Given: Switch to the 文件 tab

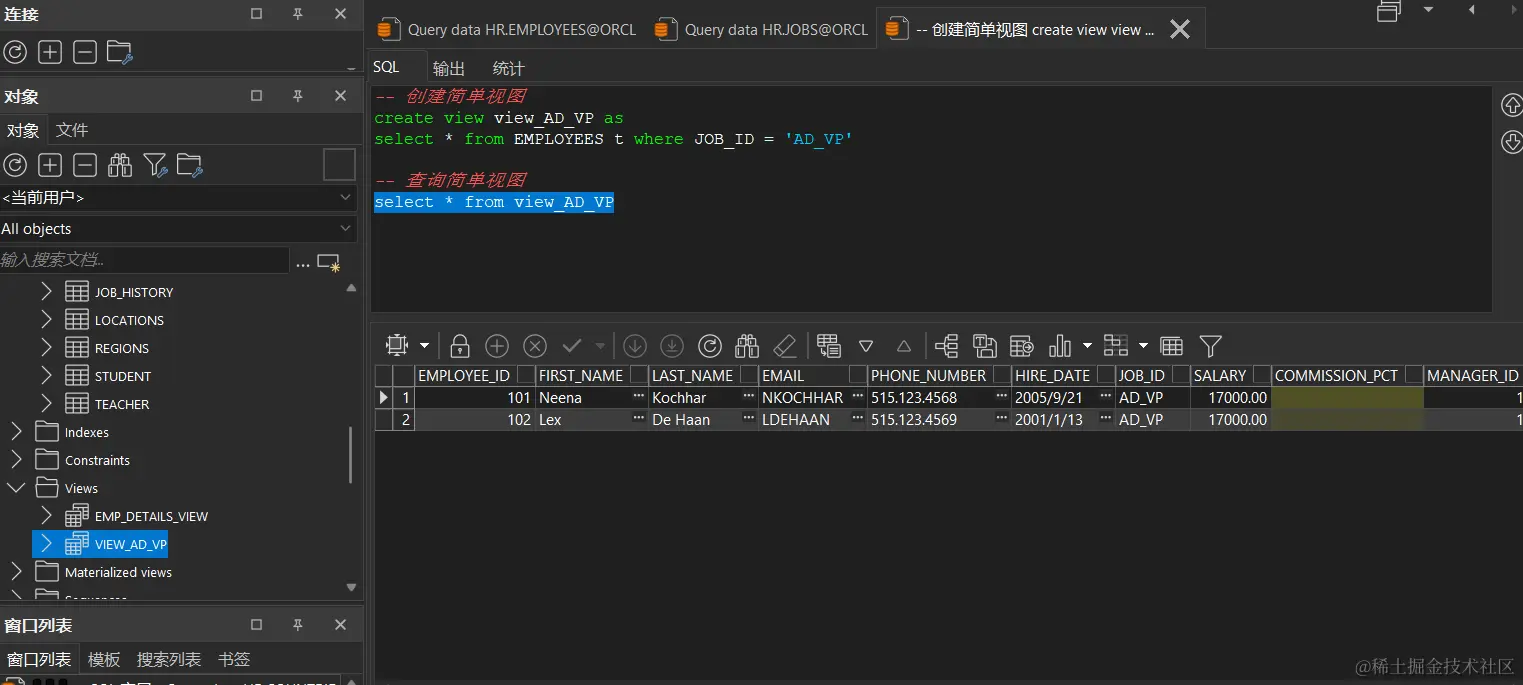Looking at the screenshot, I should (x=72, y=130).
